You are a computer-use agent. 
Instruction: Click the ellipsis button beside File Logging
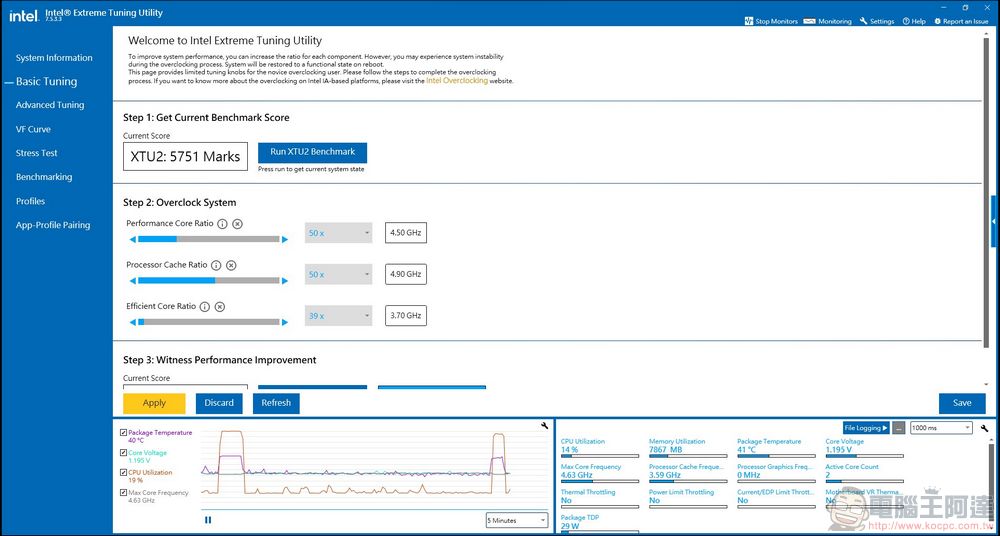tap(899, 428)
